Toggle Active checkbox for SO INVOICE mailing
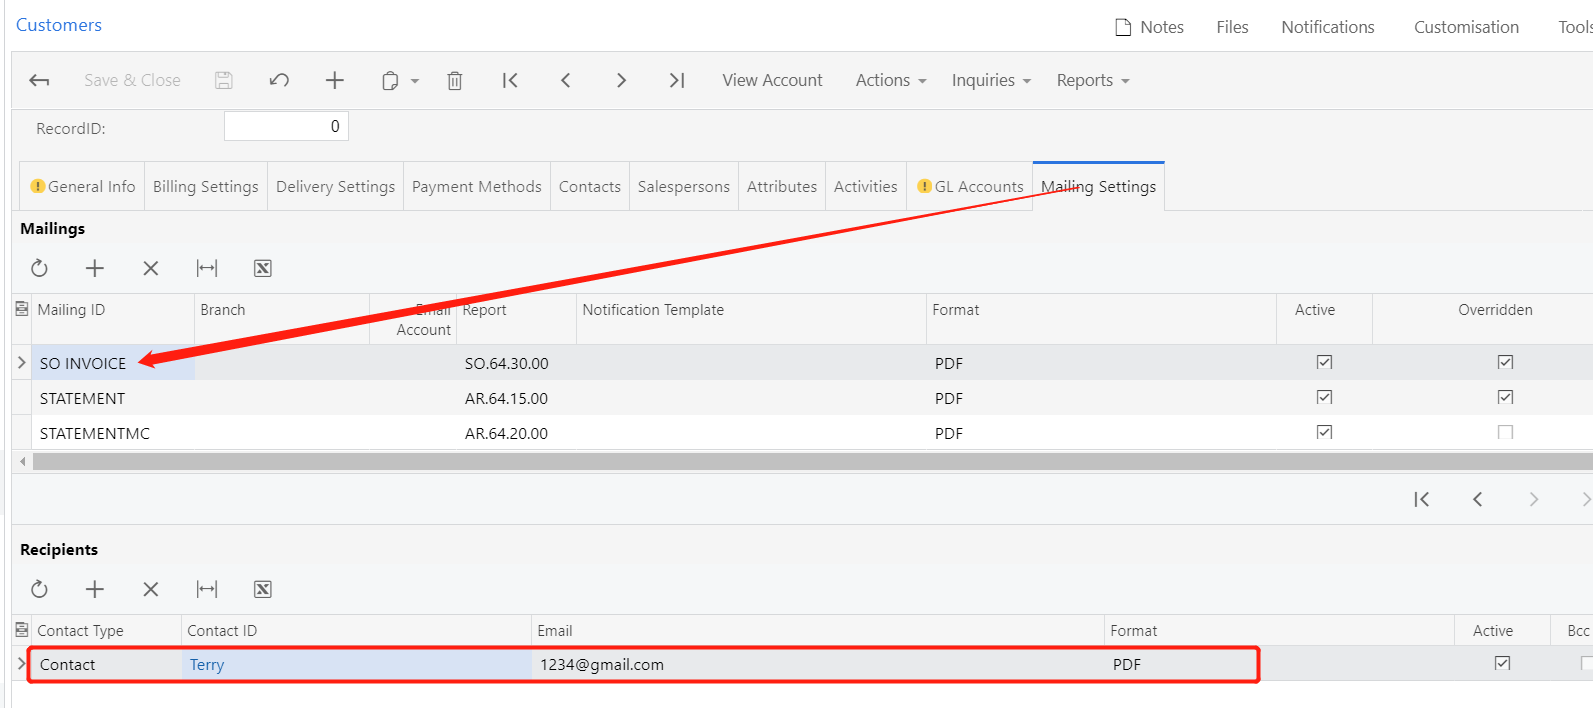Image resolution: width=1593 pixels, height=708 pixels. tap(1324, 362)
